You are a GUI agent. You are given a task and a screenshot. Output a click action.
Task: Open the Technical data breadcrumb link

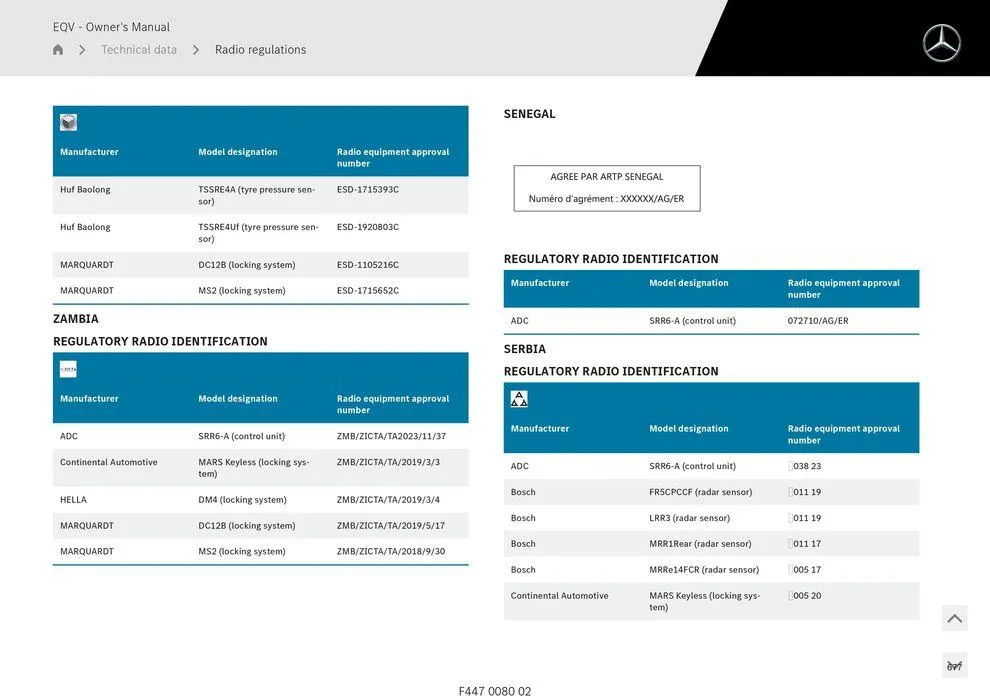(x=140, y=48)
